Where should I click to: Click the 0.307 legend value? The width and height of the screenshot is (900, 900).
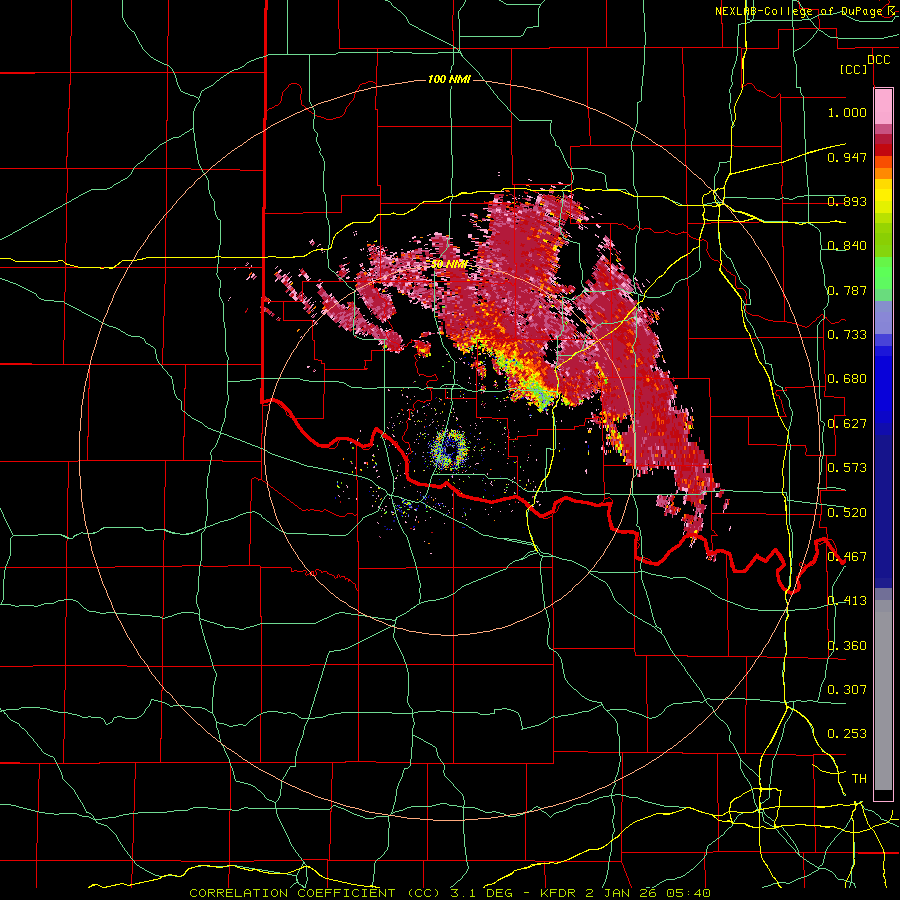tap(847, 689)
